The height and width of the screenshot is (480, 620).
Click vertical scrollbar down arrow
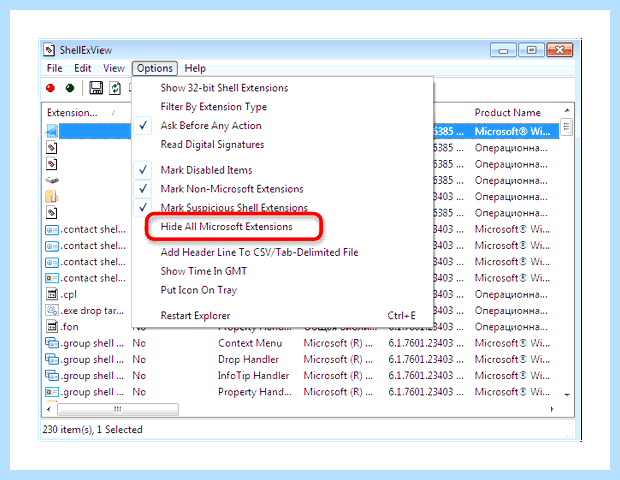(x=567, y=395)
